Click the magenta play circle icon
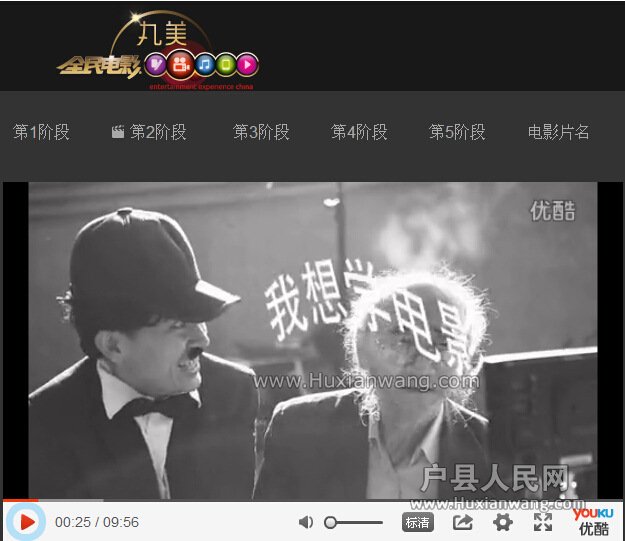625x541 pixels. tap(248, 64)
